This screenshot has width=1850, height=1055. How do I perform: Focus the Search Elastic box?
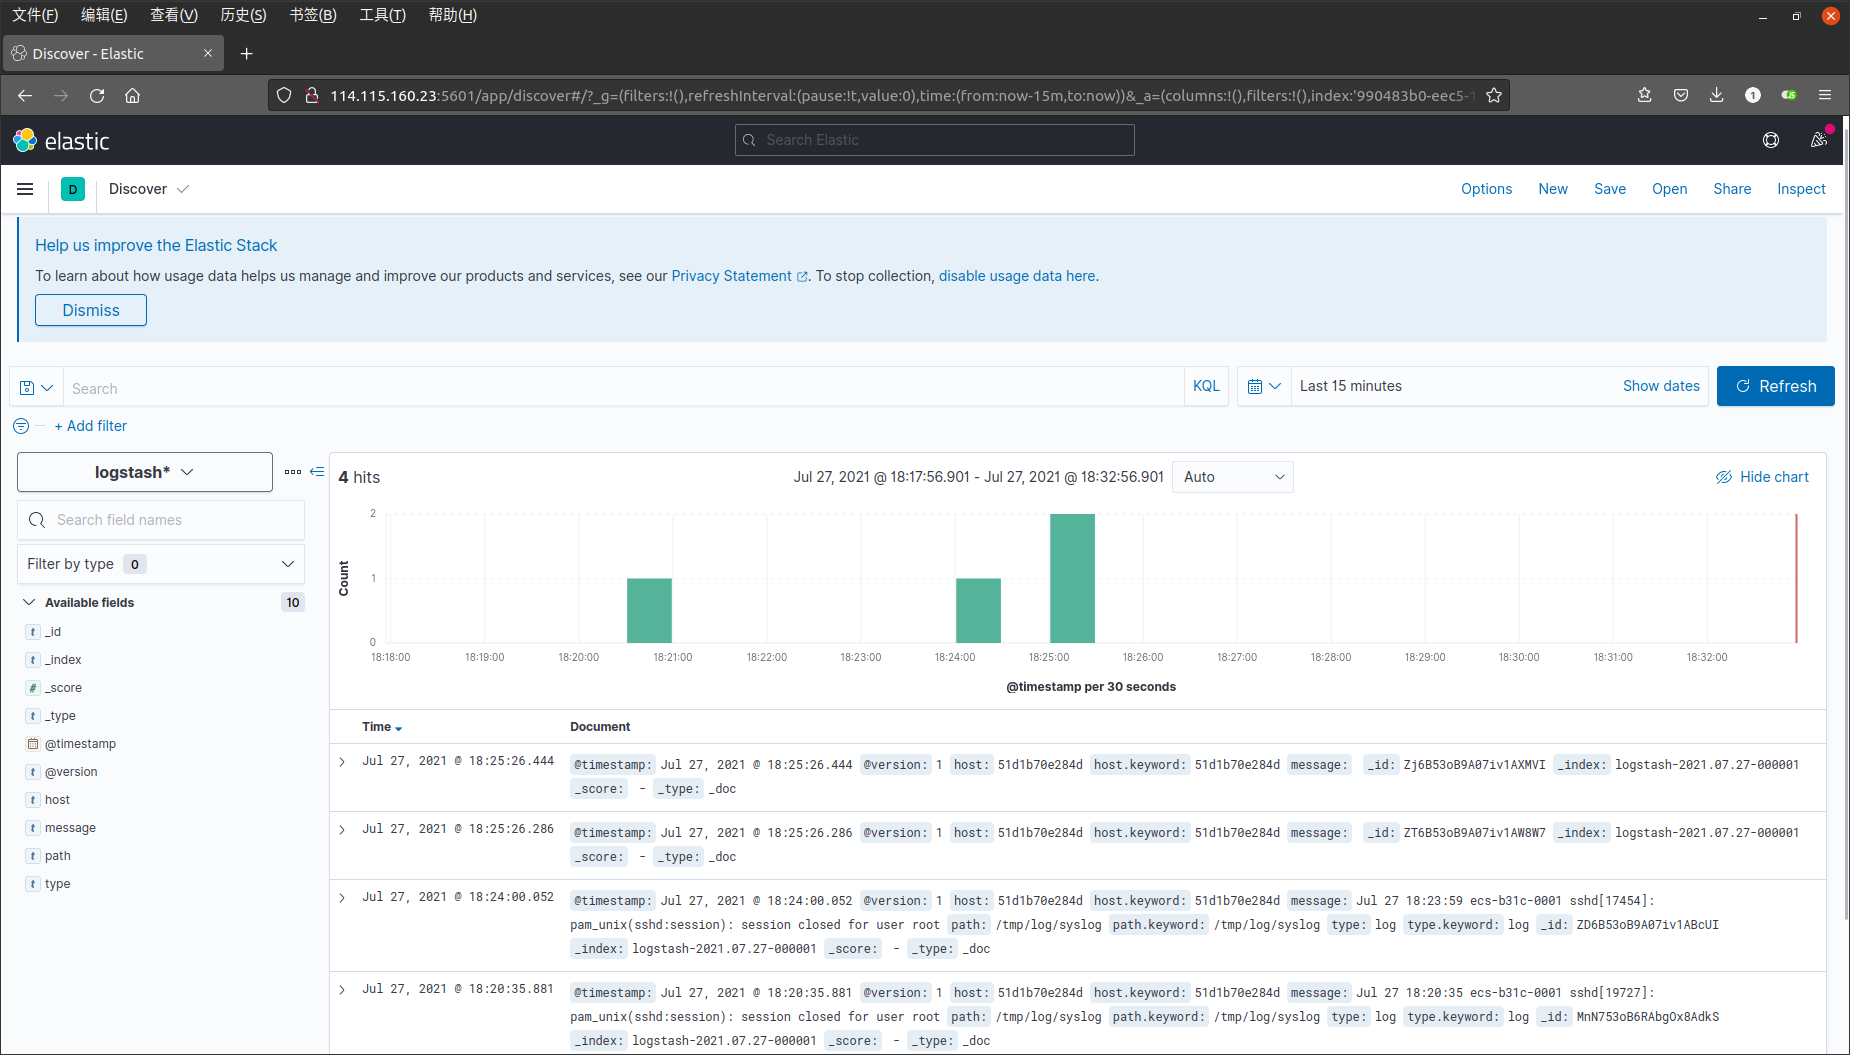(934, 140)
